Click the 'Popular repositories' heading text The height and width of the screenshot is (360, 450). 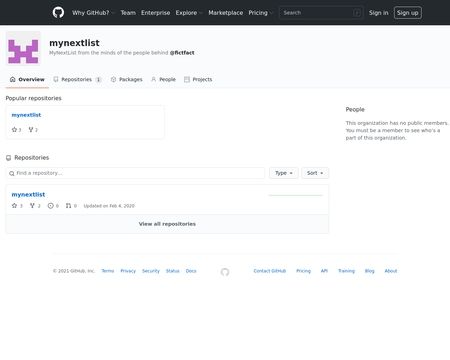pyautogui.click(x=34, y=98)
